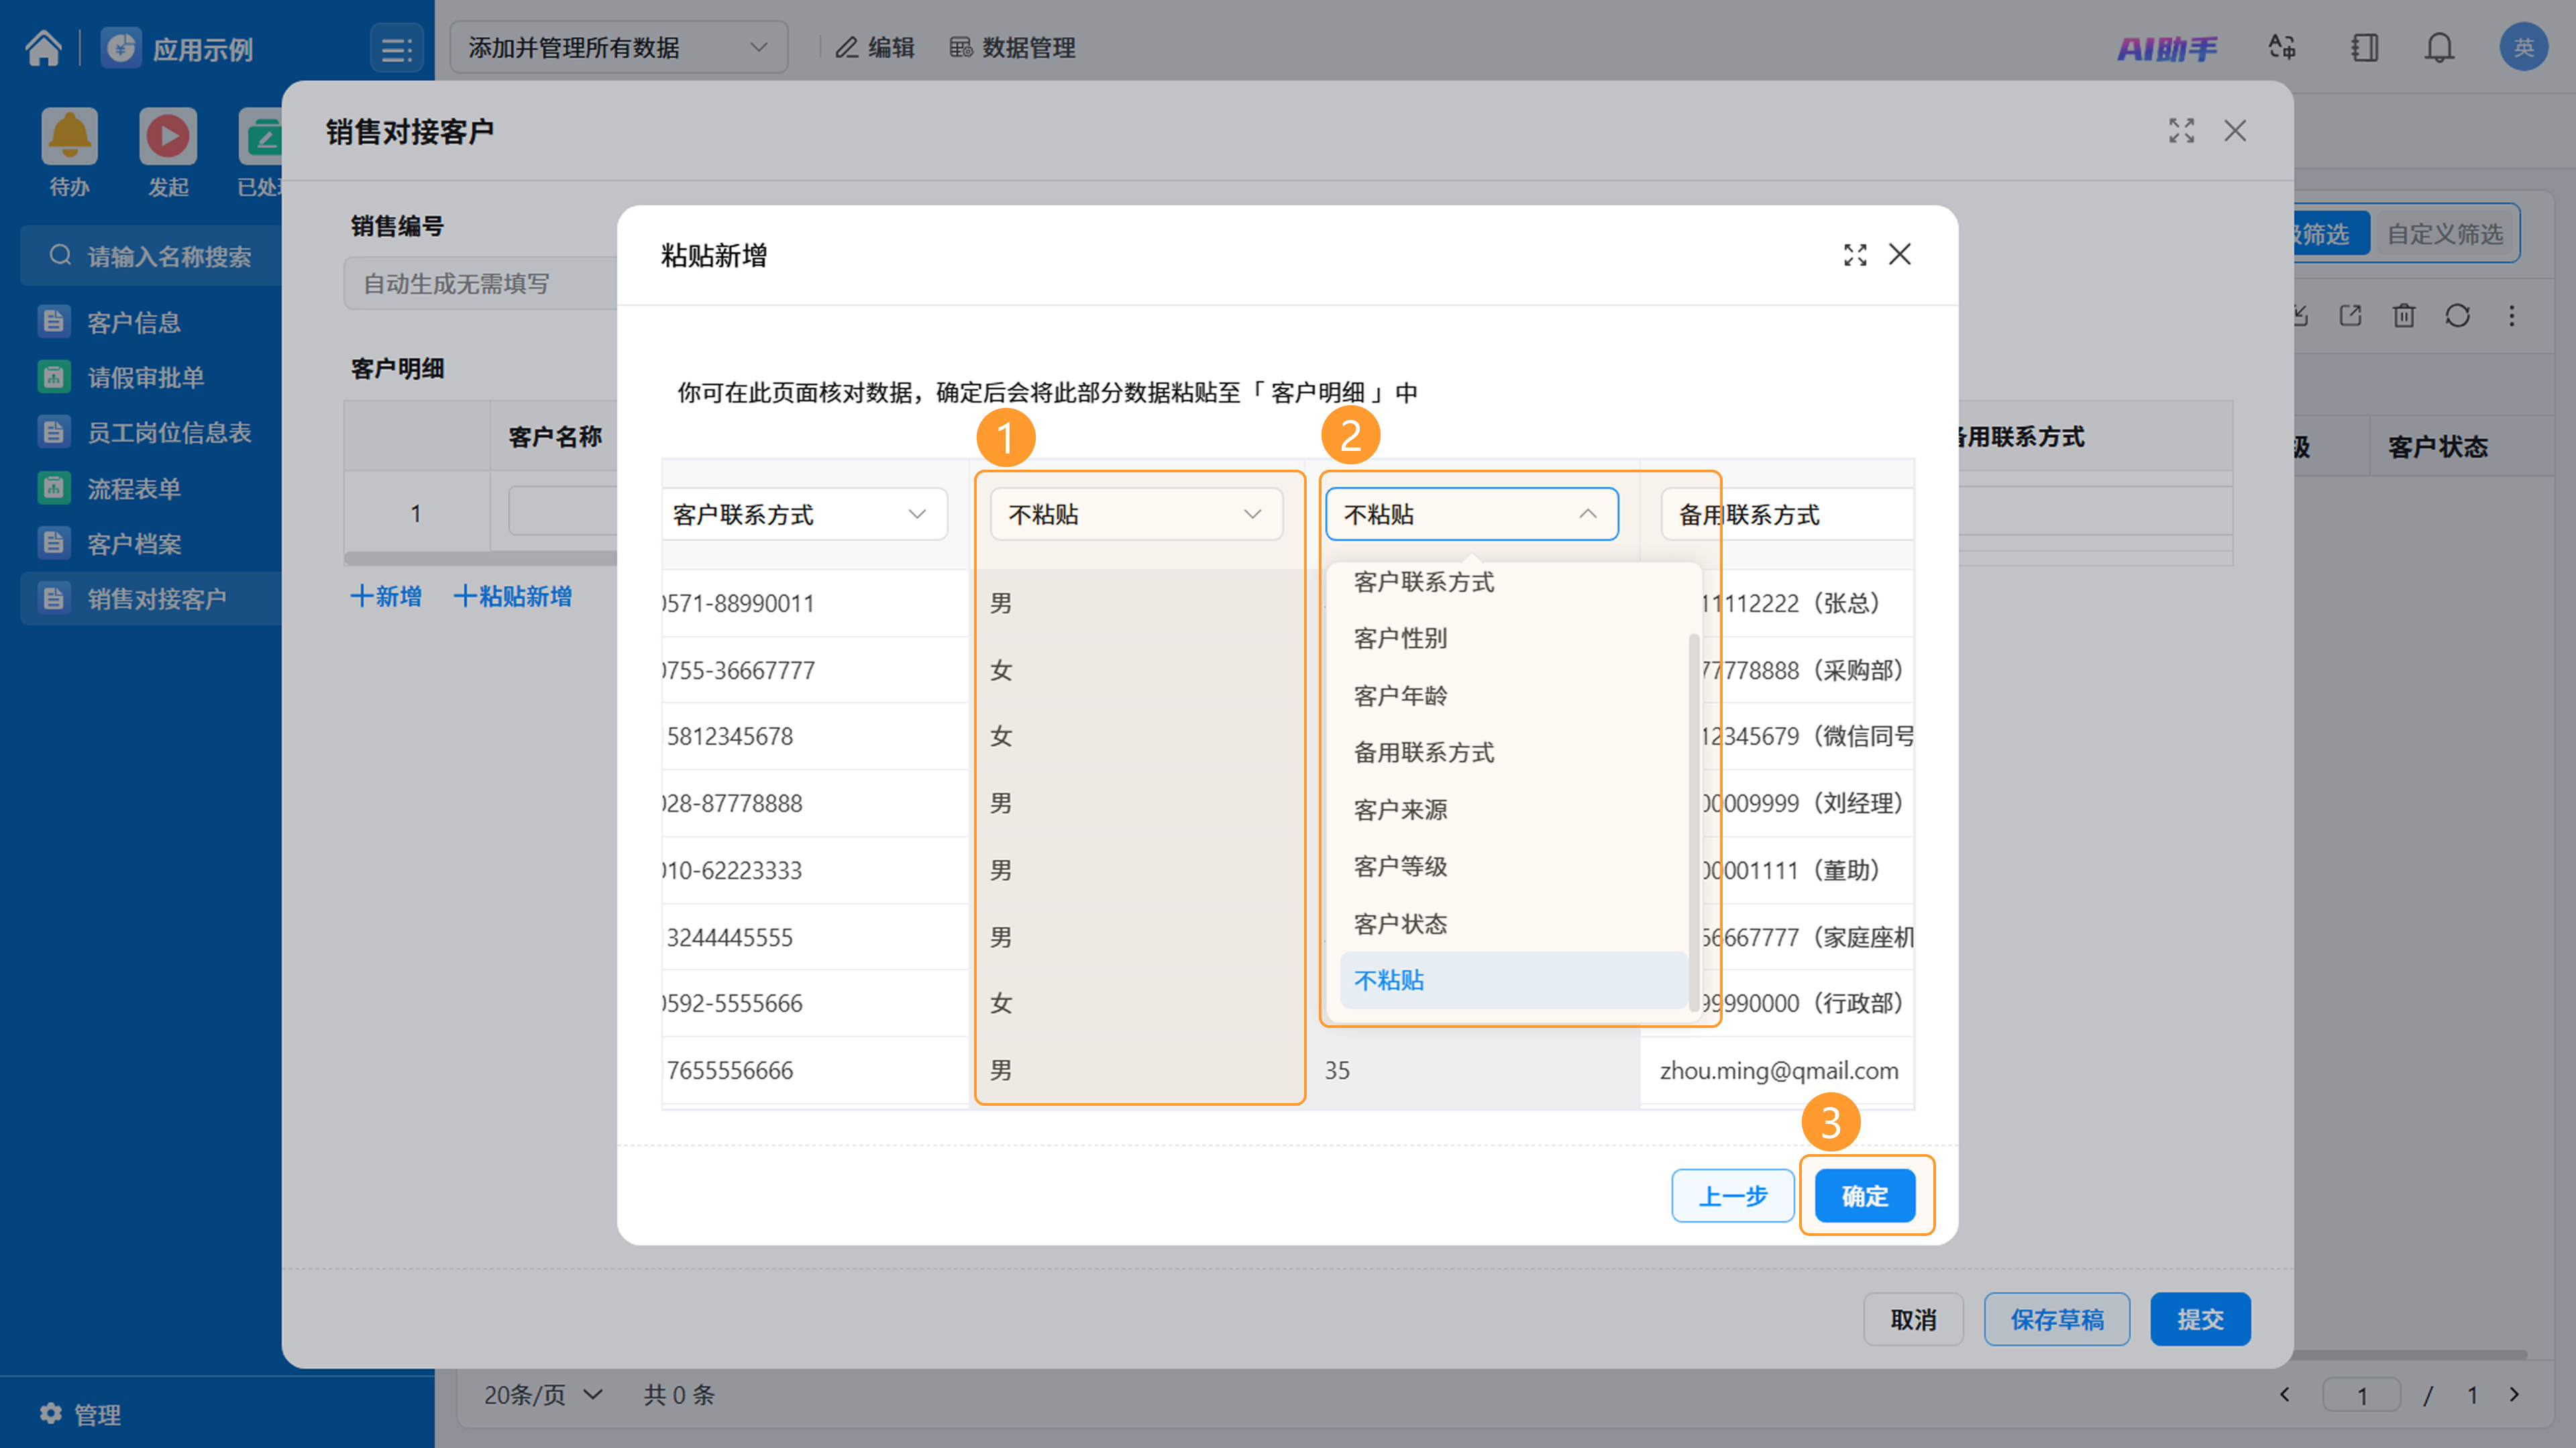Go to the previous page arrow
Screen dimensions: 2576x1448
(2285, 1394)
